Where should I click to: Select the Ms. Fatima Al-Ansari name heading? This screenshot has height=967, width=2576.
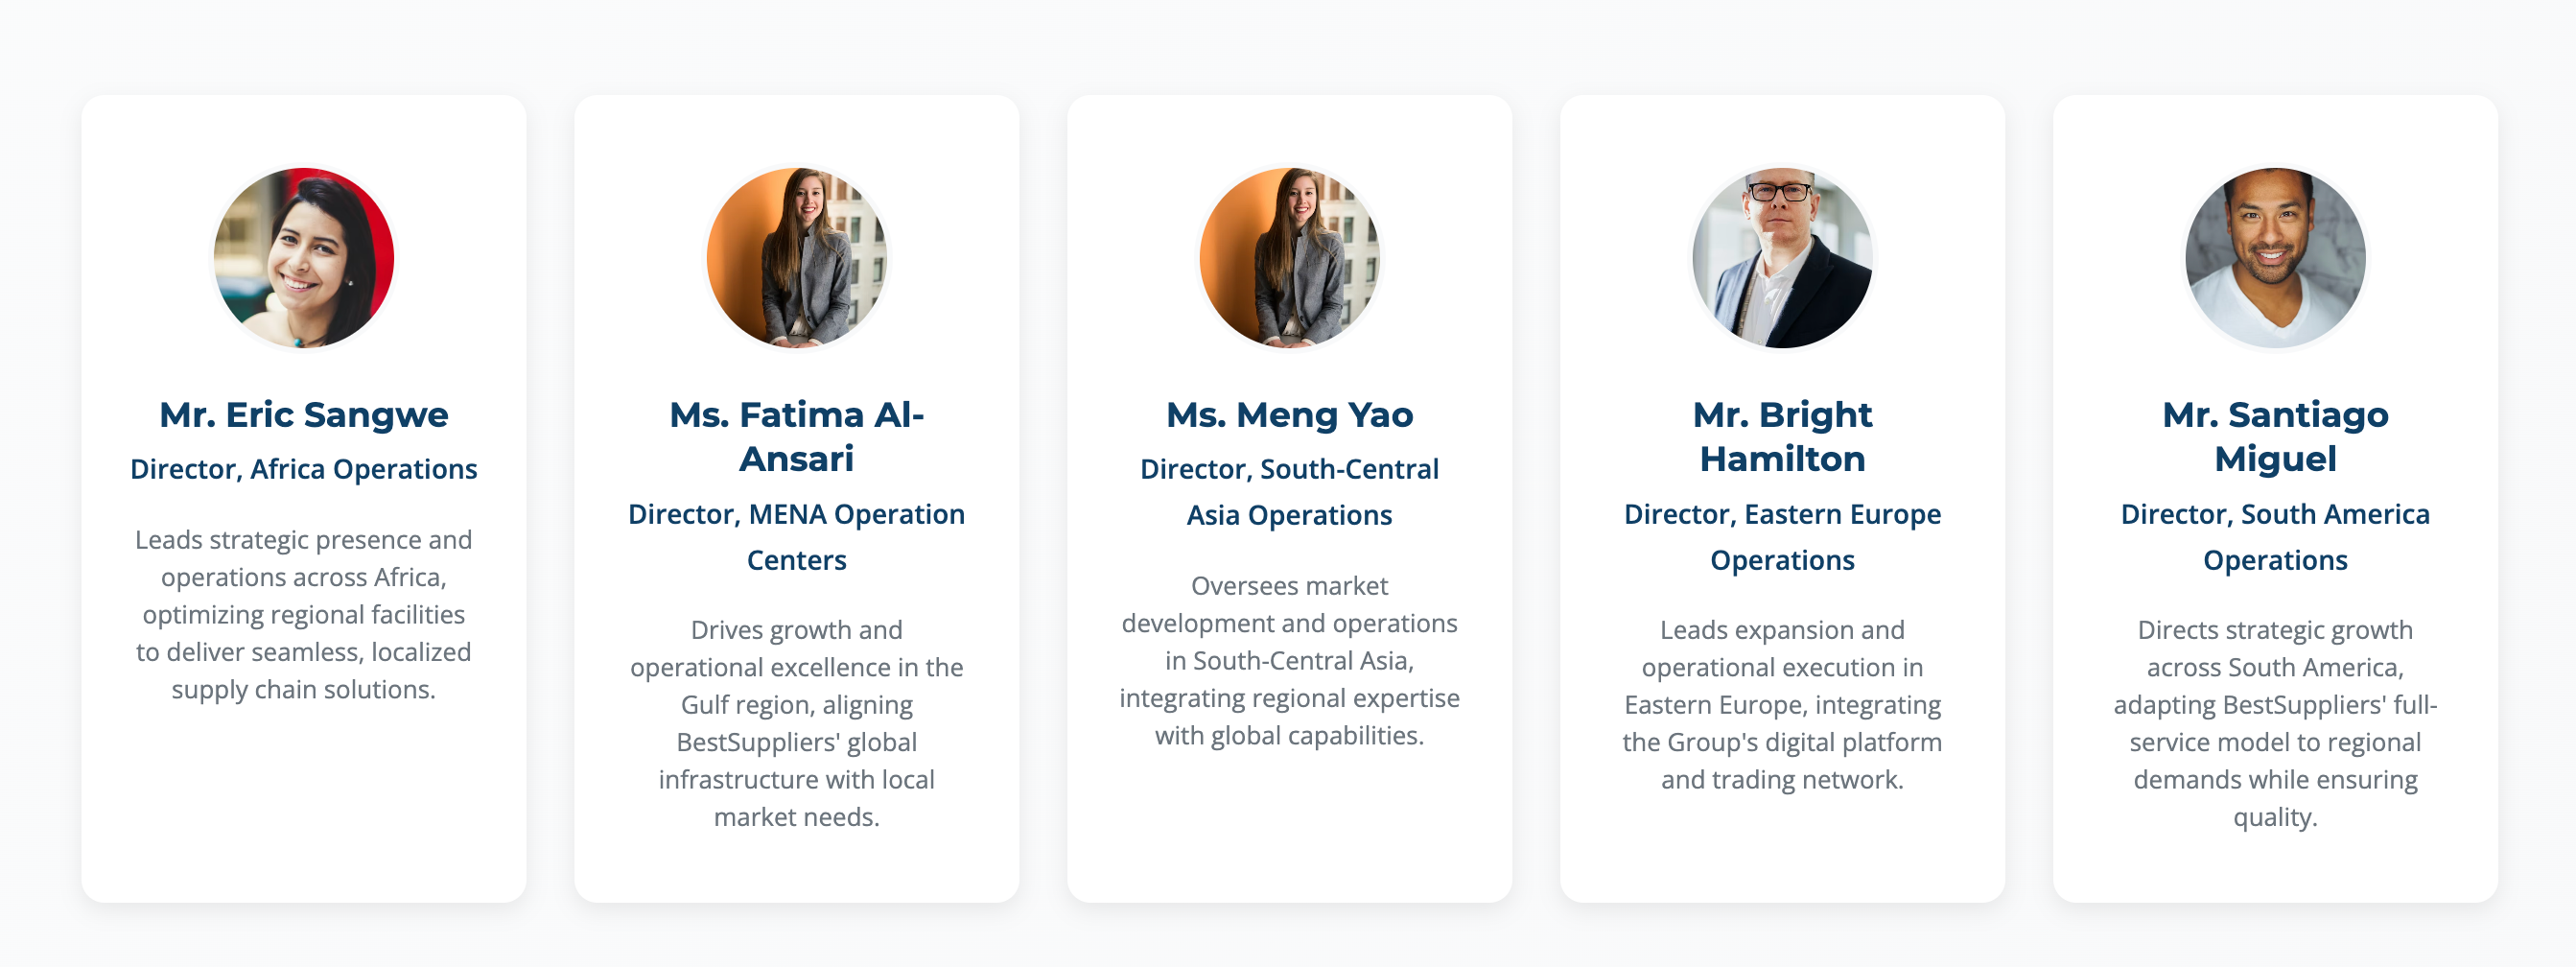click(797, 436)
